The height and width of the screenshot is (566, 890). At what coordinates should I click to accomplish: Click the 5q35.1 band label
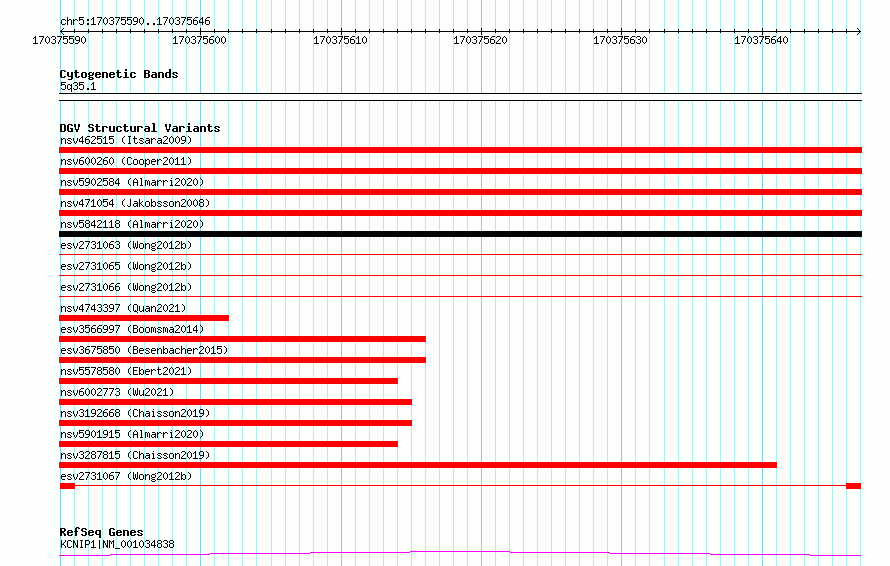78,86
